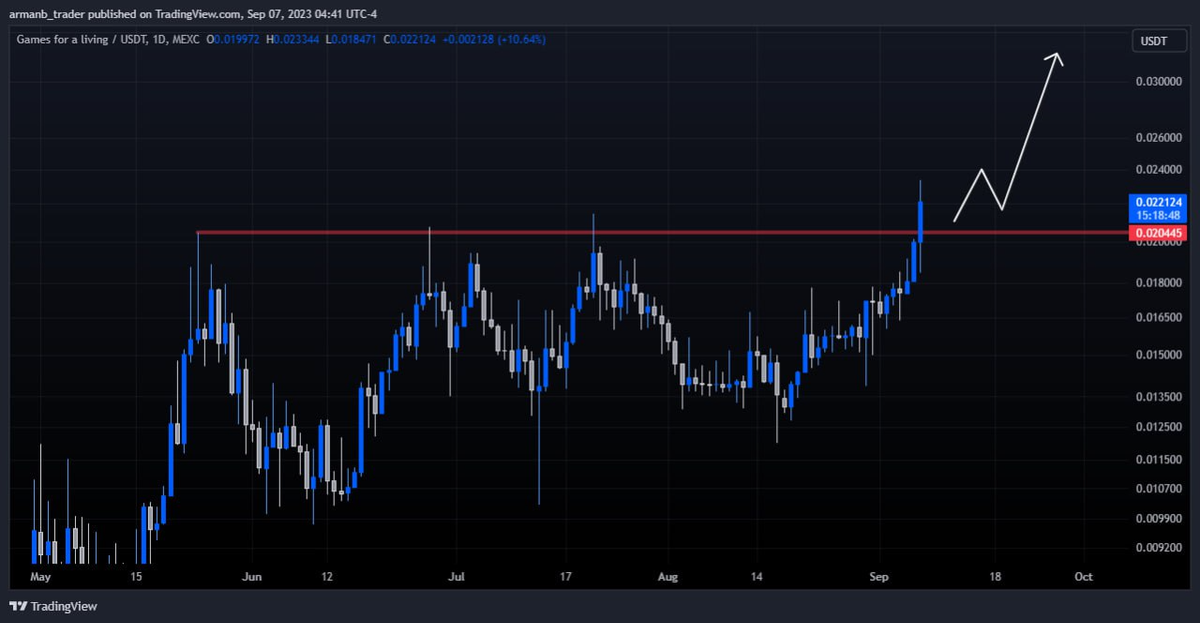This screenshot has height=623, width=1200.
Task: Click the Aug label on the time axis
Action: point(669,577)
